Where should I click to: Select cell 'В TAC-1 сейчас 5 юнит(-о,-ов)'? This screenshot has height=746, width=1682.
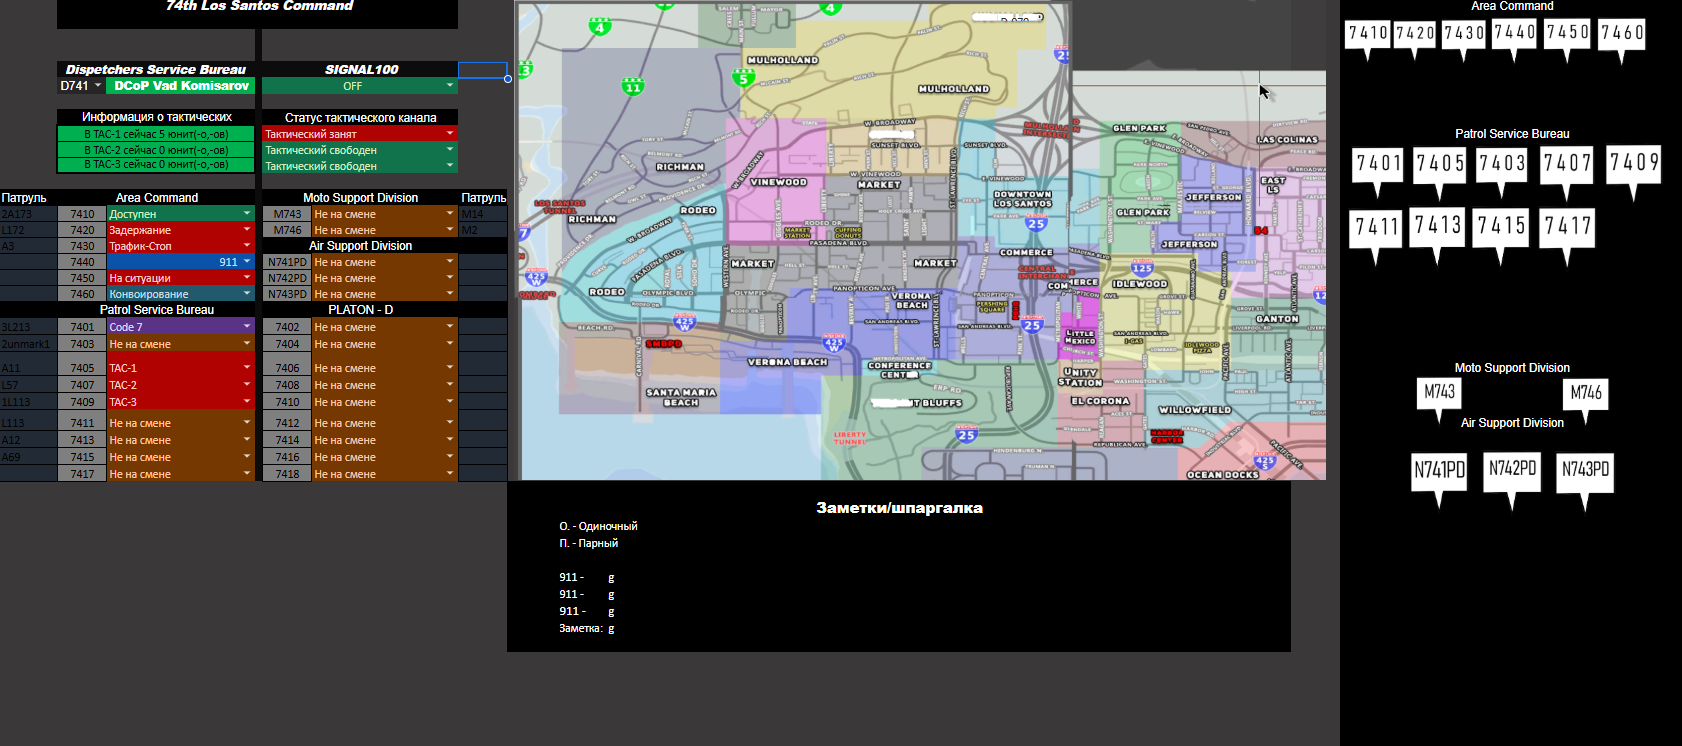tap(156, 133)
